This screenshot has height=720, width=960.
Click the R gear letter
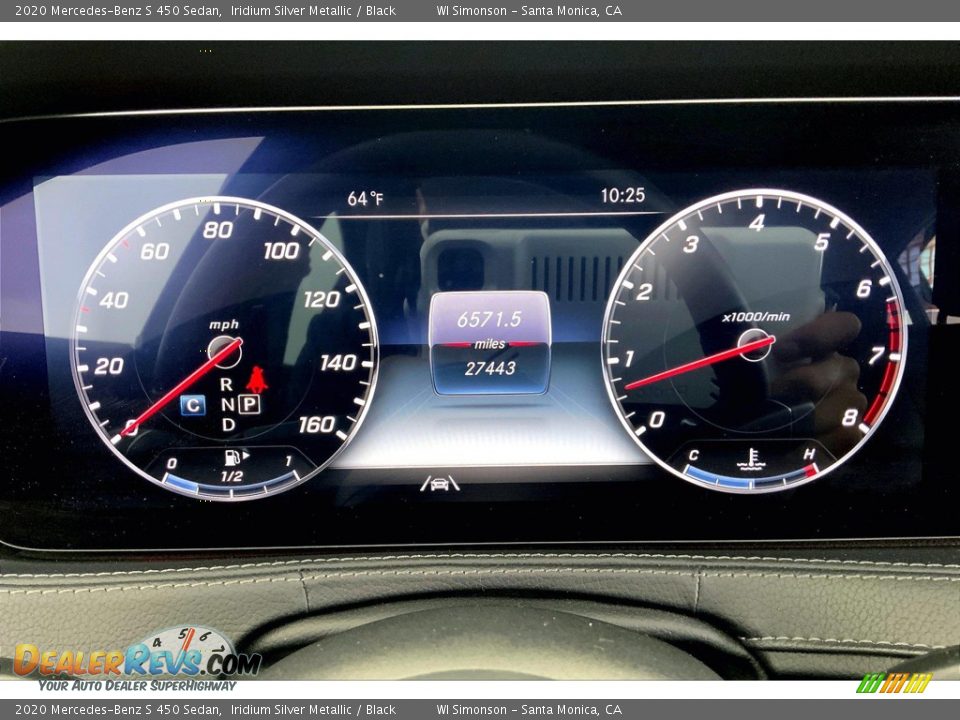pyautogui.click(x=226, y=384)
